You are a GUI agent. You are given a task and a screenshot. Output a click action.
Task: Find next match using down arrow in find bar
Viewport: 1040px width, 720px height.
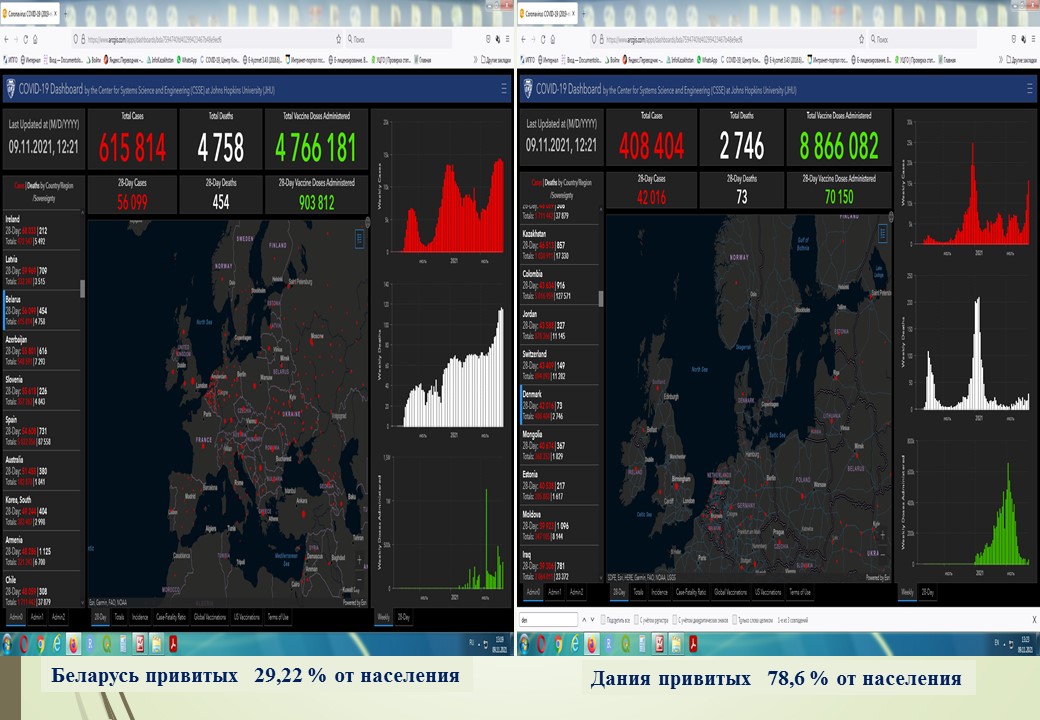tap(592, 620)
